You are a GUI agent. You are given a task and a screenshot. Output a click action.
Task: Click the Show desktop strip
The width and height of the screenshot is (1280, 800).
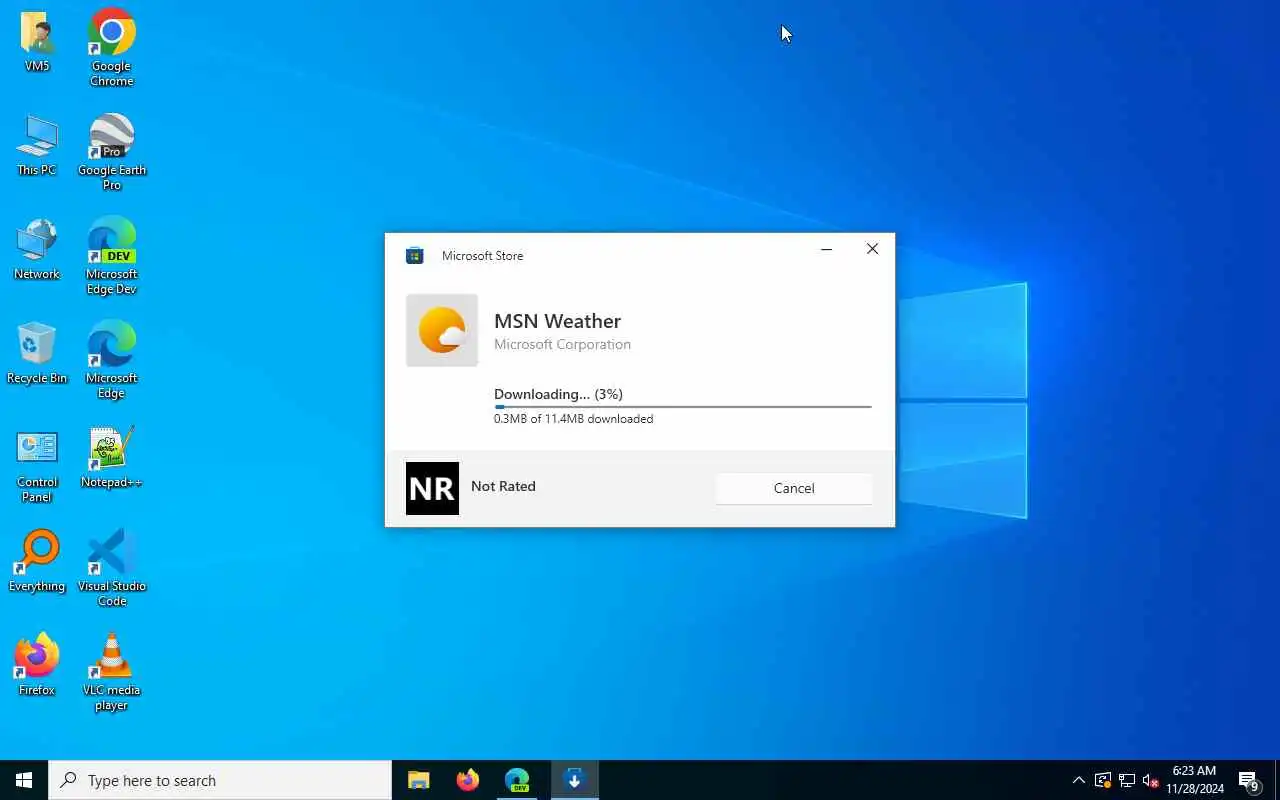tap(1277, 780)
